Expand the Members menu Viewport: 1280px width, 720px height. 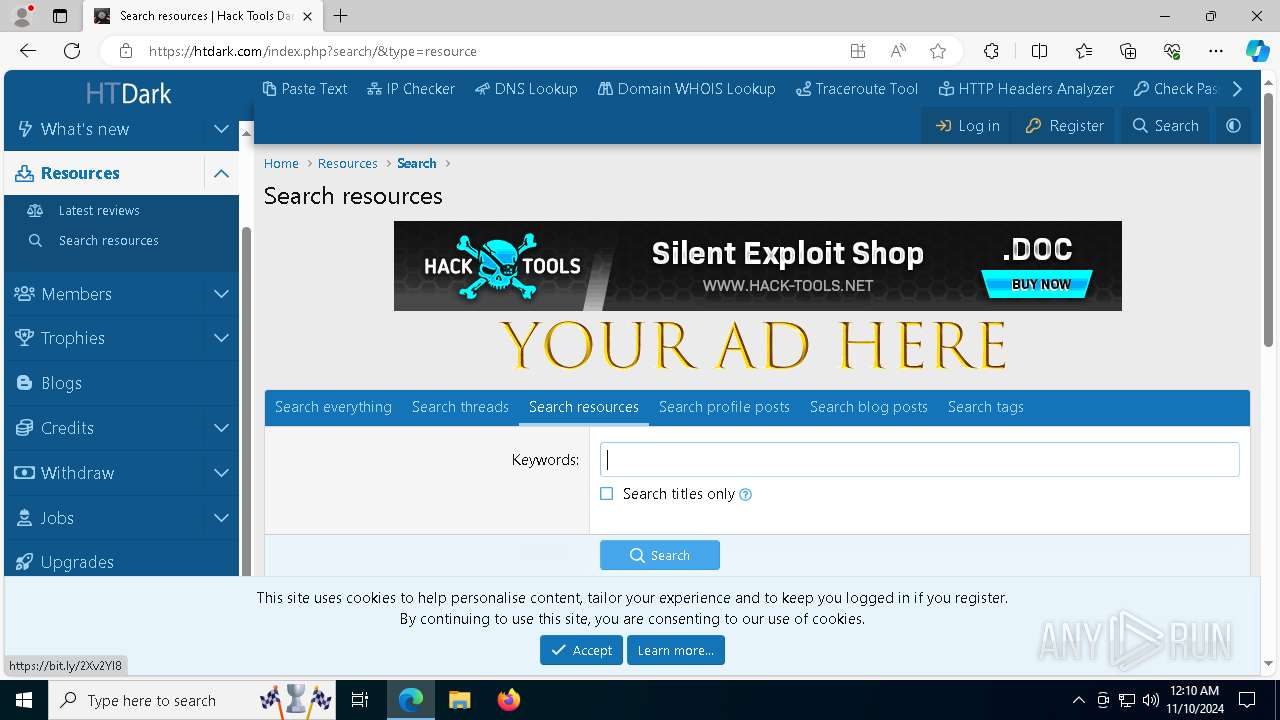pos(221,294)
